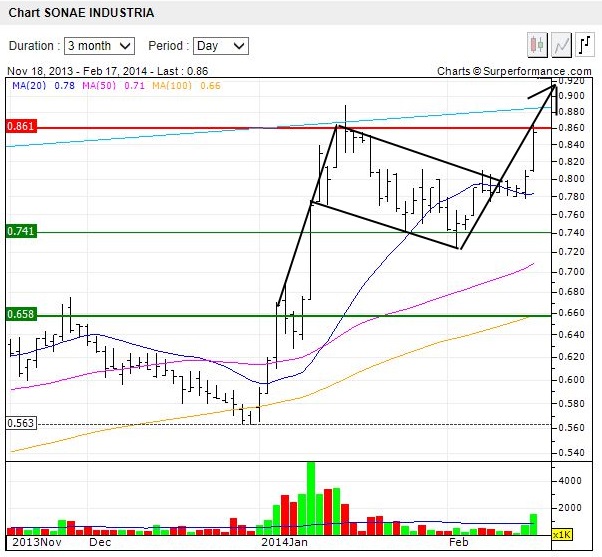Open the Duration dropdown showing 3 month

click(x=99, y=46)
